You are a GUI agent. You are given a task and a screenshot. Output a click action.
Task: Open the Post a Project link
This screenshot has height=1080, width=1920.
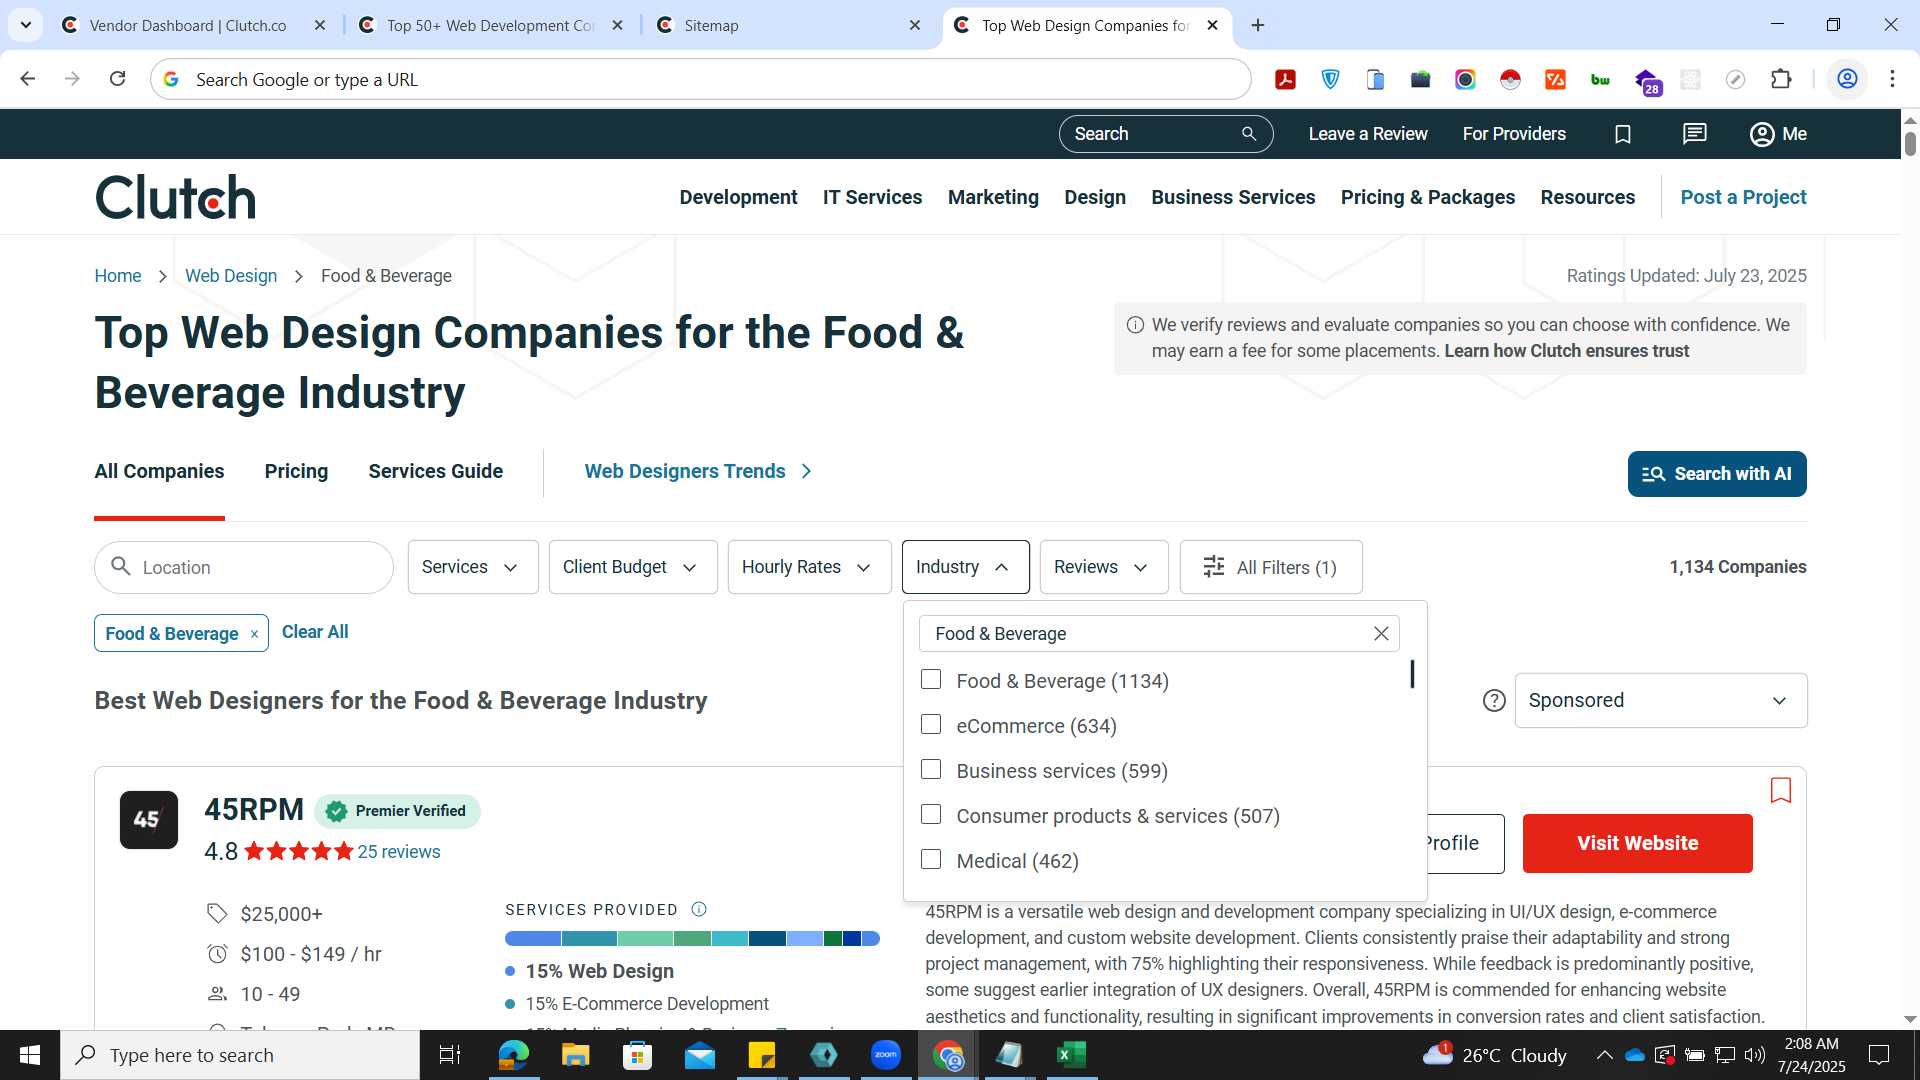[x=1743, y=198]
